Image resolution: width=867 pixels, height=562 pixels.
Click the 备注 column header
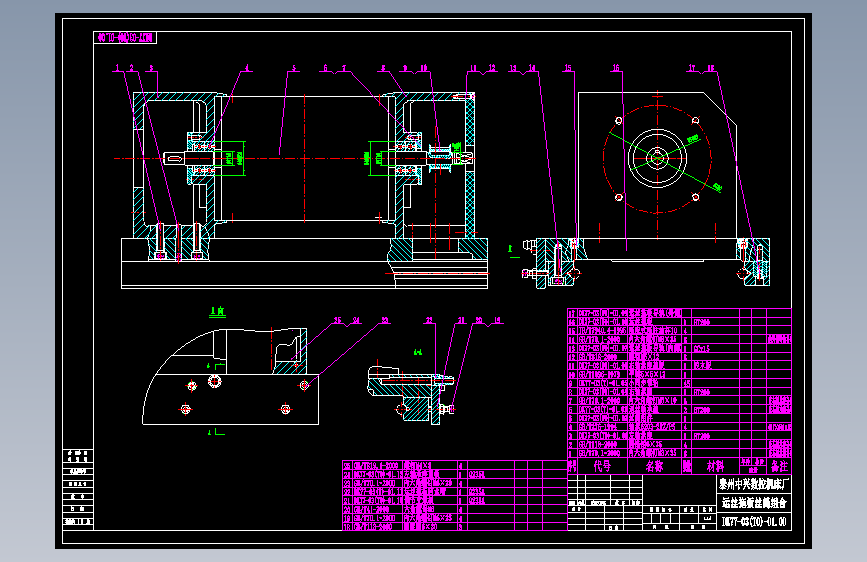click(x=779, y=466)
